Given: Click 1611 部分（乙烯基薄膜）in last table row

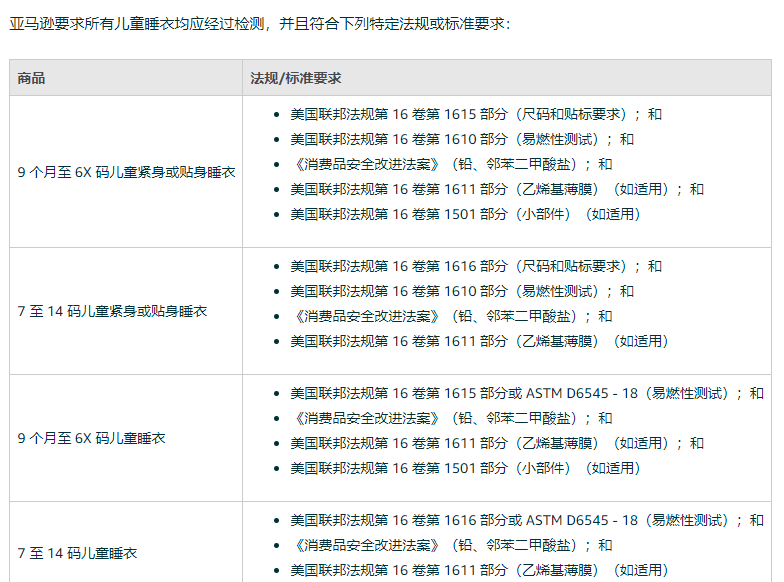Looking at the screenshot, I should coord(479,570).
